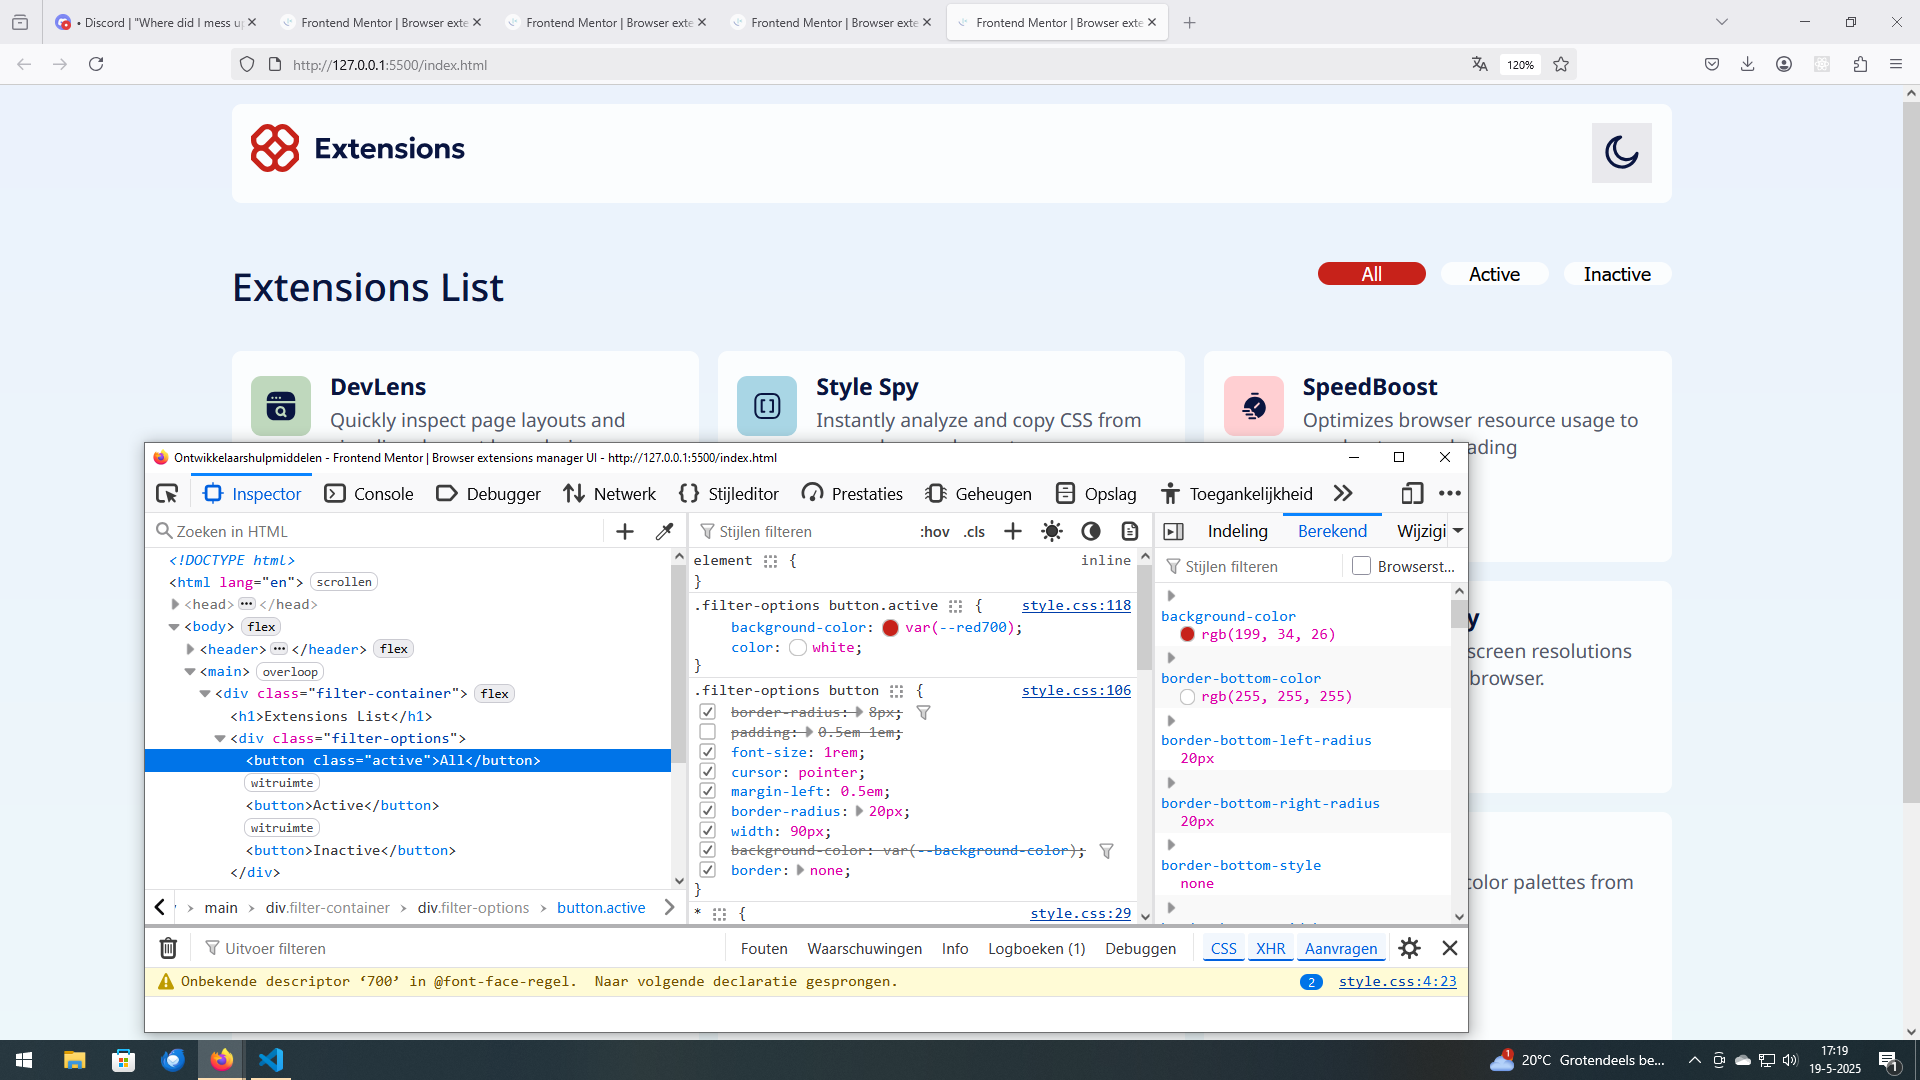Enable the padding declaration checkbox
1920x1080 pixels.
tap(707, 732)
